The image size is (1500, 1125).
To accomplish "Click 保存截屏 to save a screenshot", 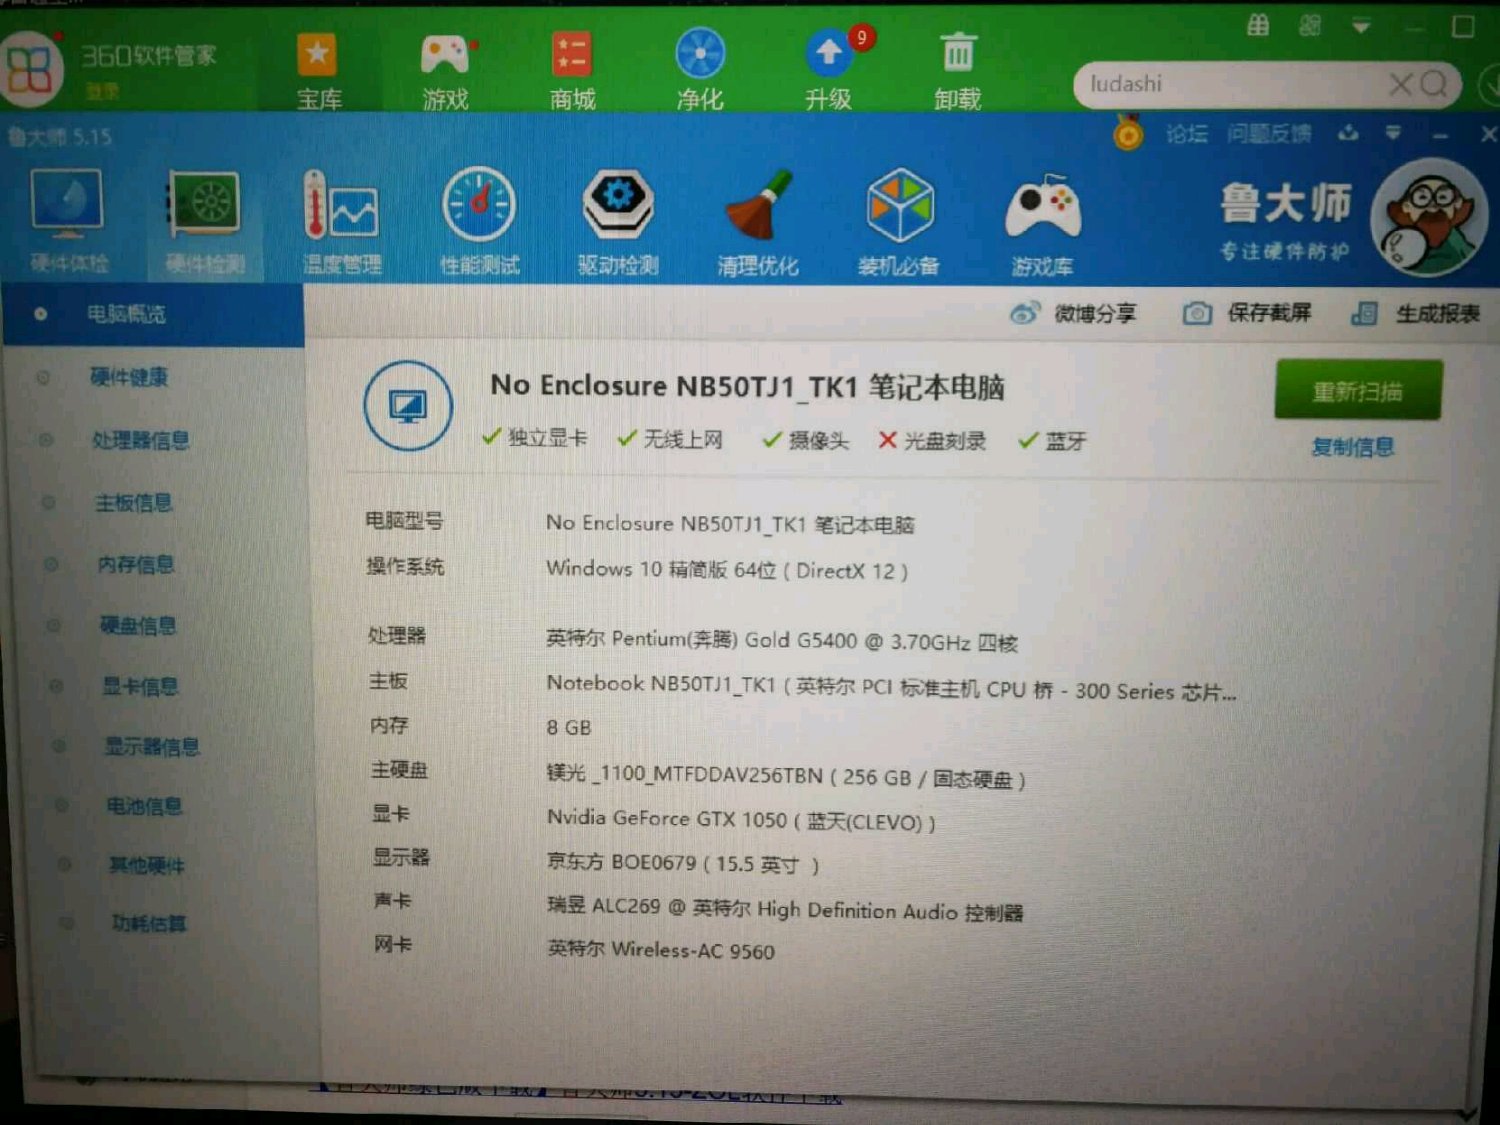I will pyautogui.click(x=1247, y=314).
